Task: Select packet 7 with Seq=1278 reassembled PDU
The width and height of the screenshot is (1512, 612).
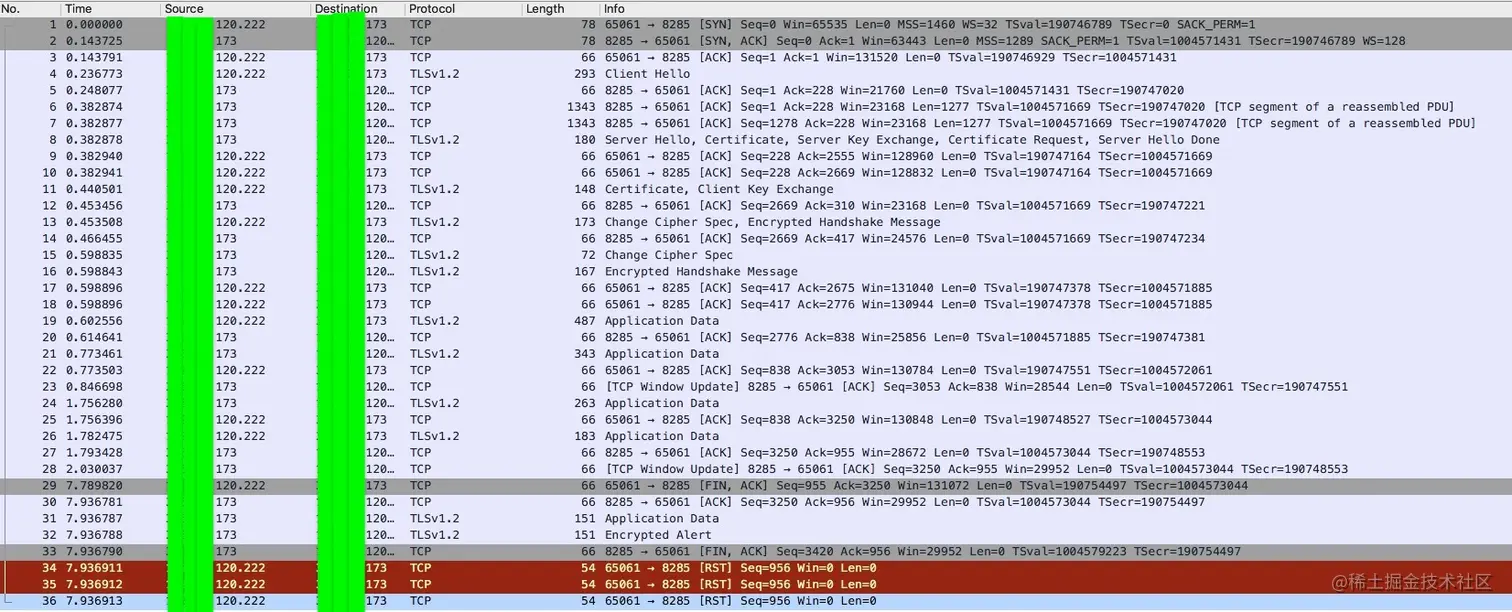Action: (756, 123)
